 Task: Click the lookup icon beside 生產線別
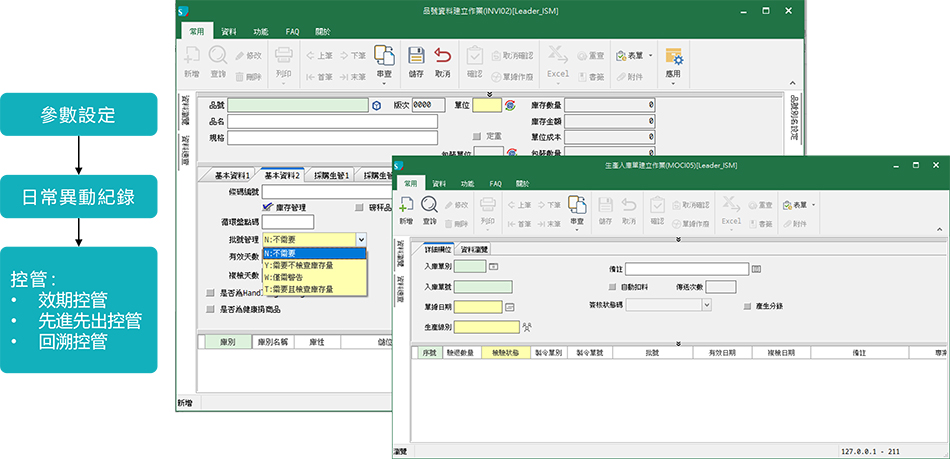coord(526,326)
